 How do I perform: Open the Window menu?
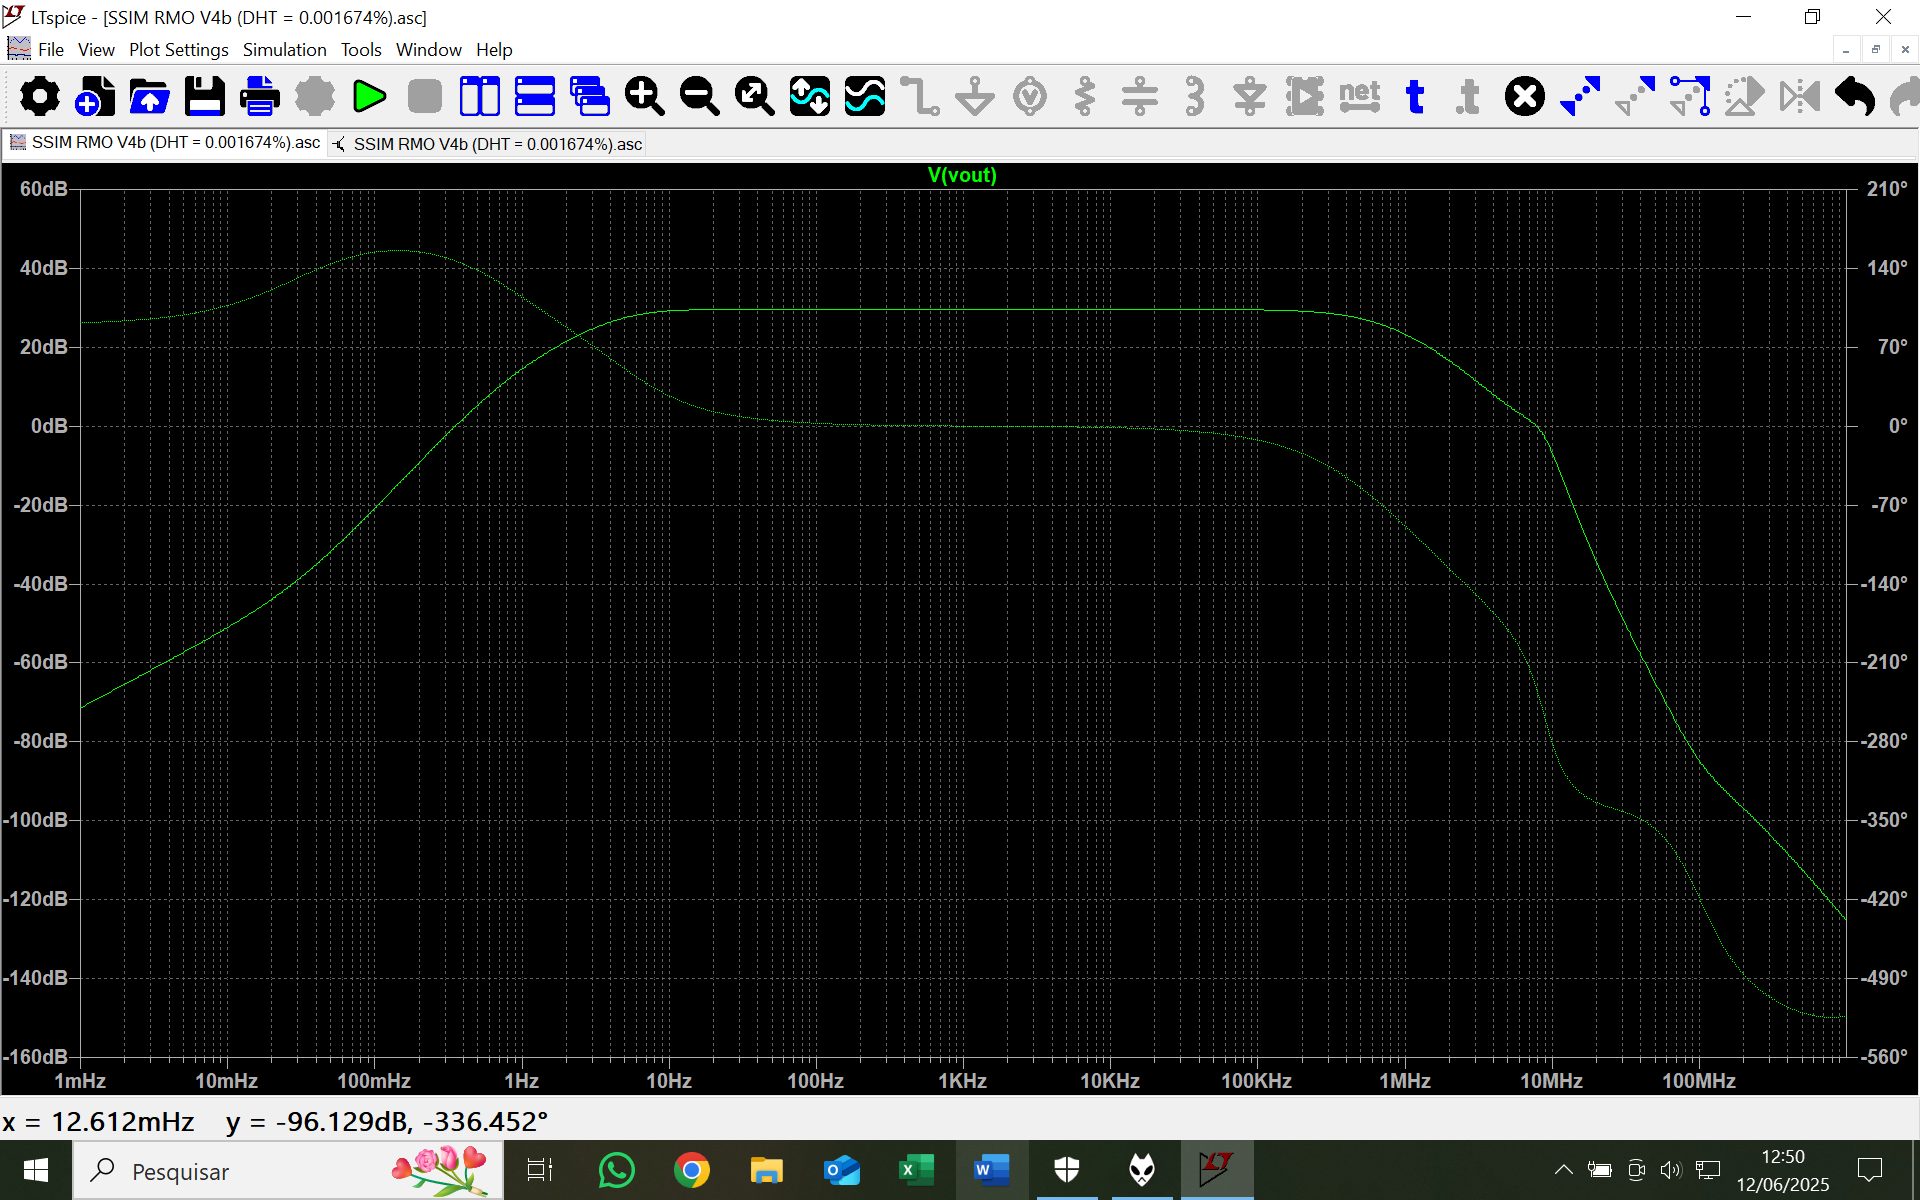tap(428, 50)
